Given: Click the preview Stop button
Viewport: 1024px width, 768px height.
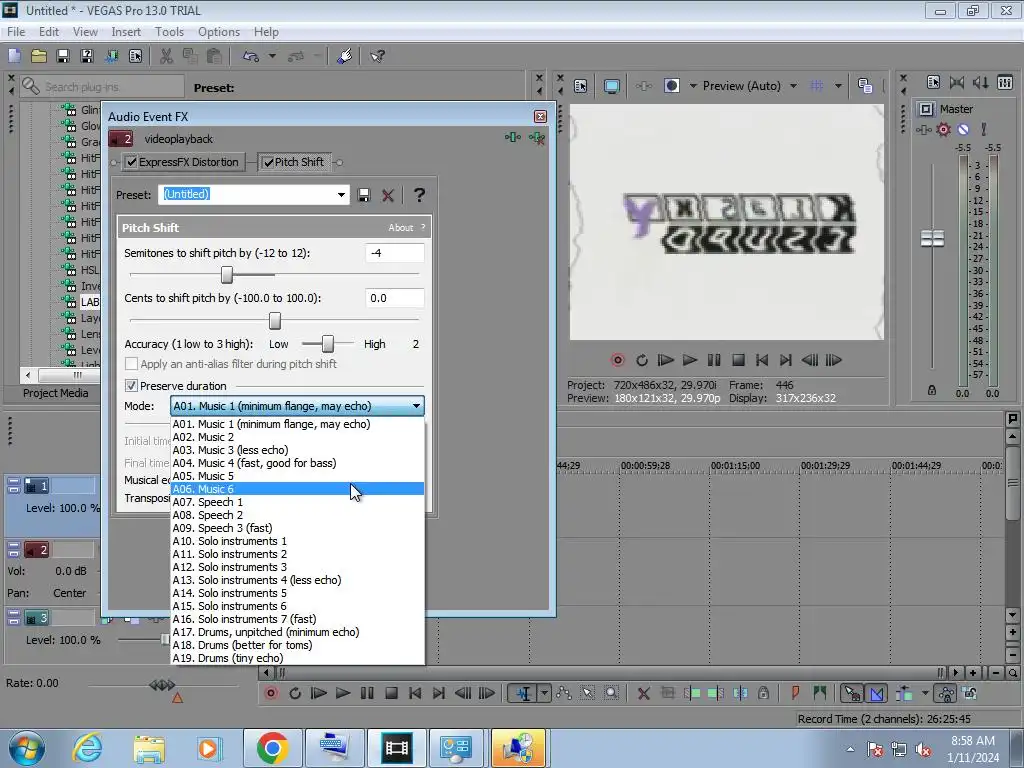Looking at the screenshot, I should tap(738, 360).
